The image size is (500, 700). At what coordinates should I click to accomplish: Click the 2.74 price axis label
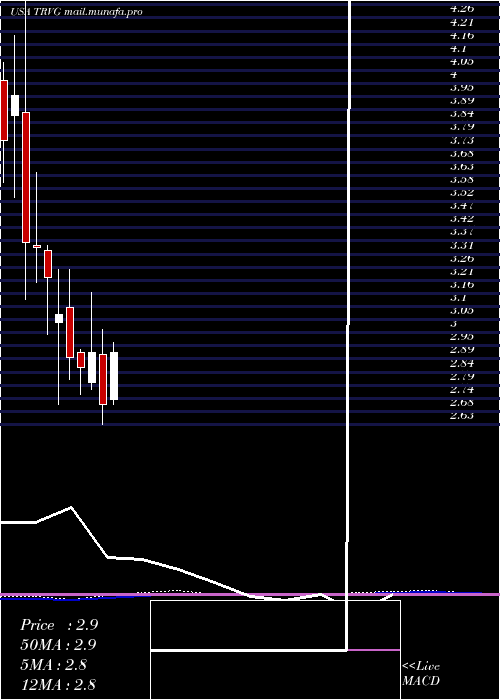tap(462, 389)
